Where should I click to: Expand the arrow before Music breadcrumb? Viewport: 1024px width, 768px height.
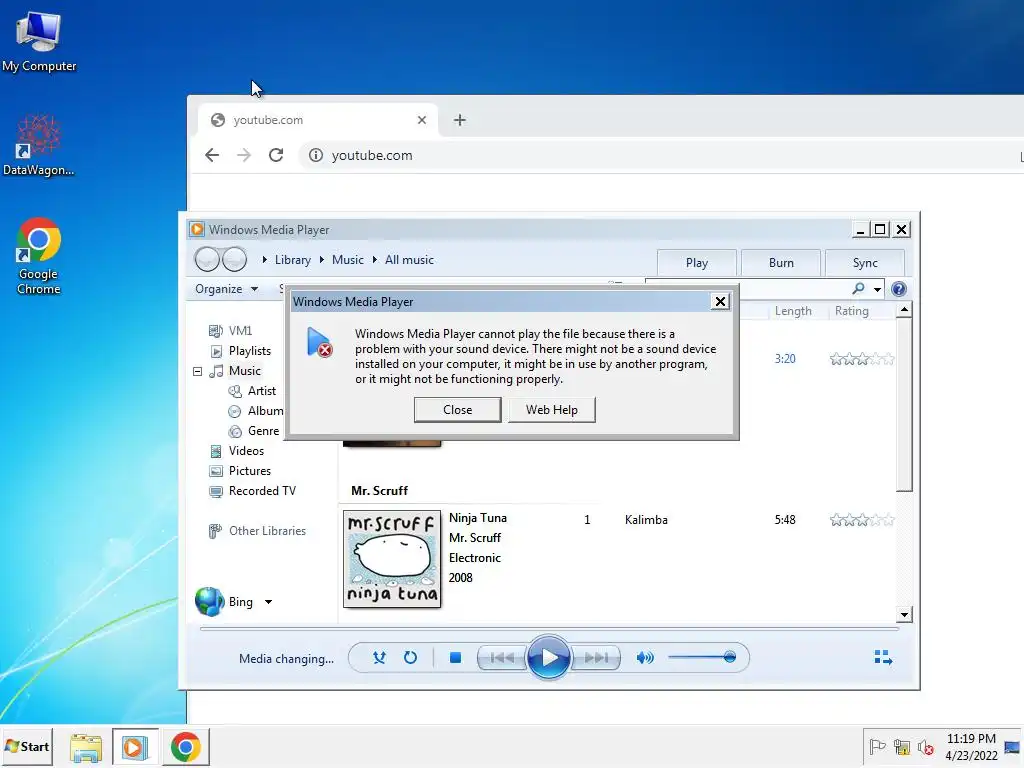click(321, 260)
